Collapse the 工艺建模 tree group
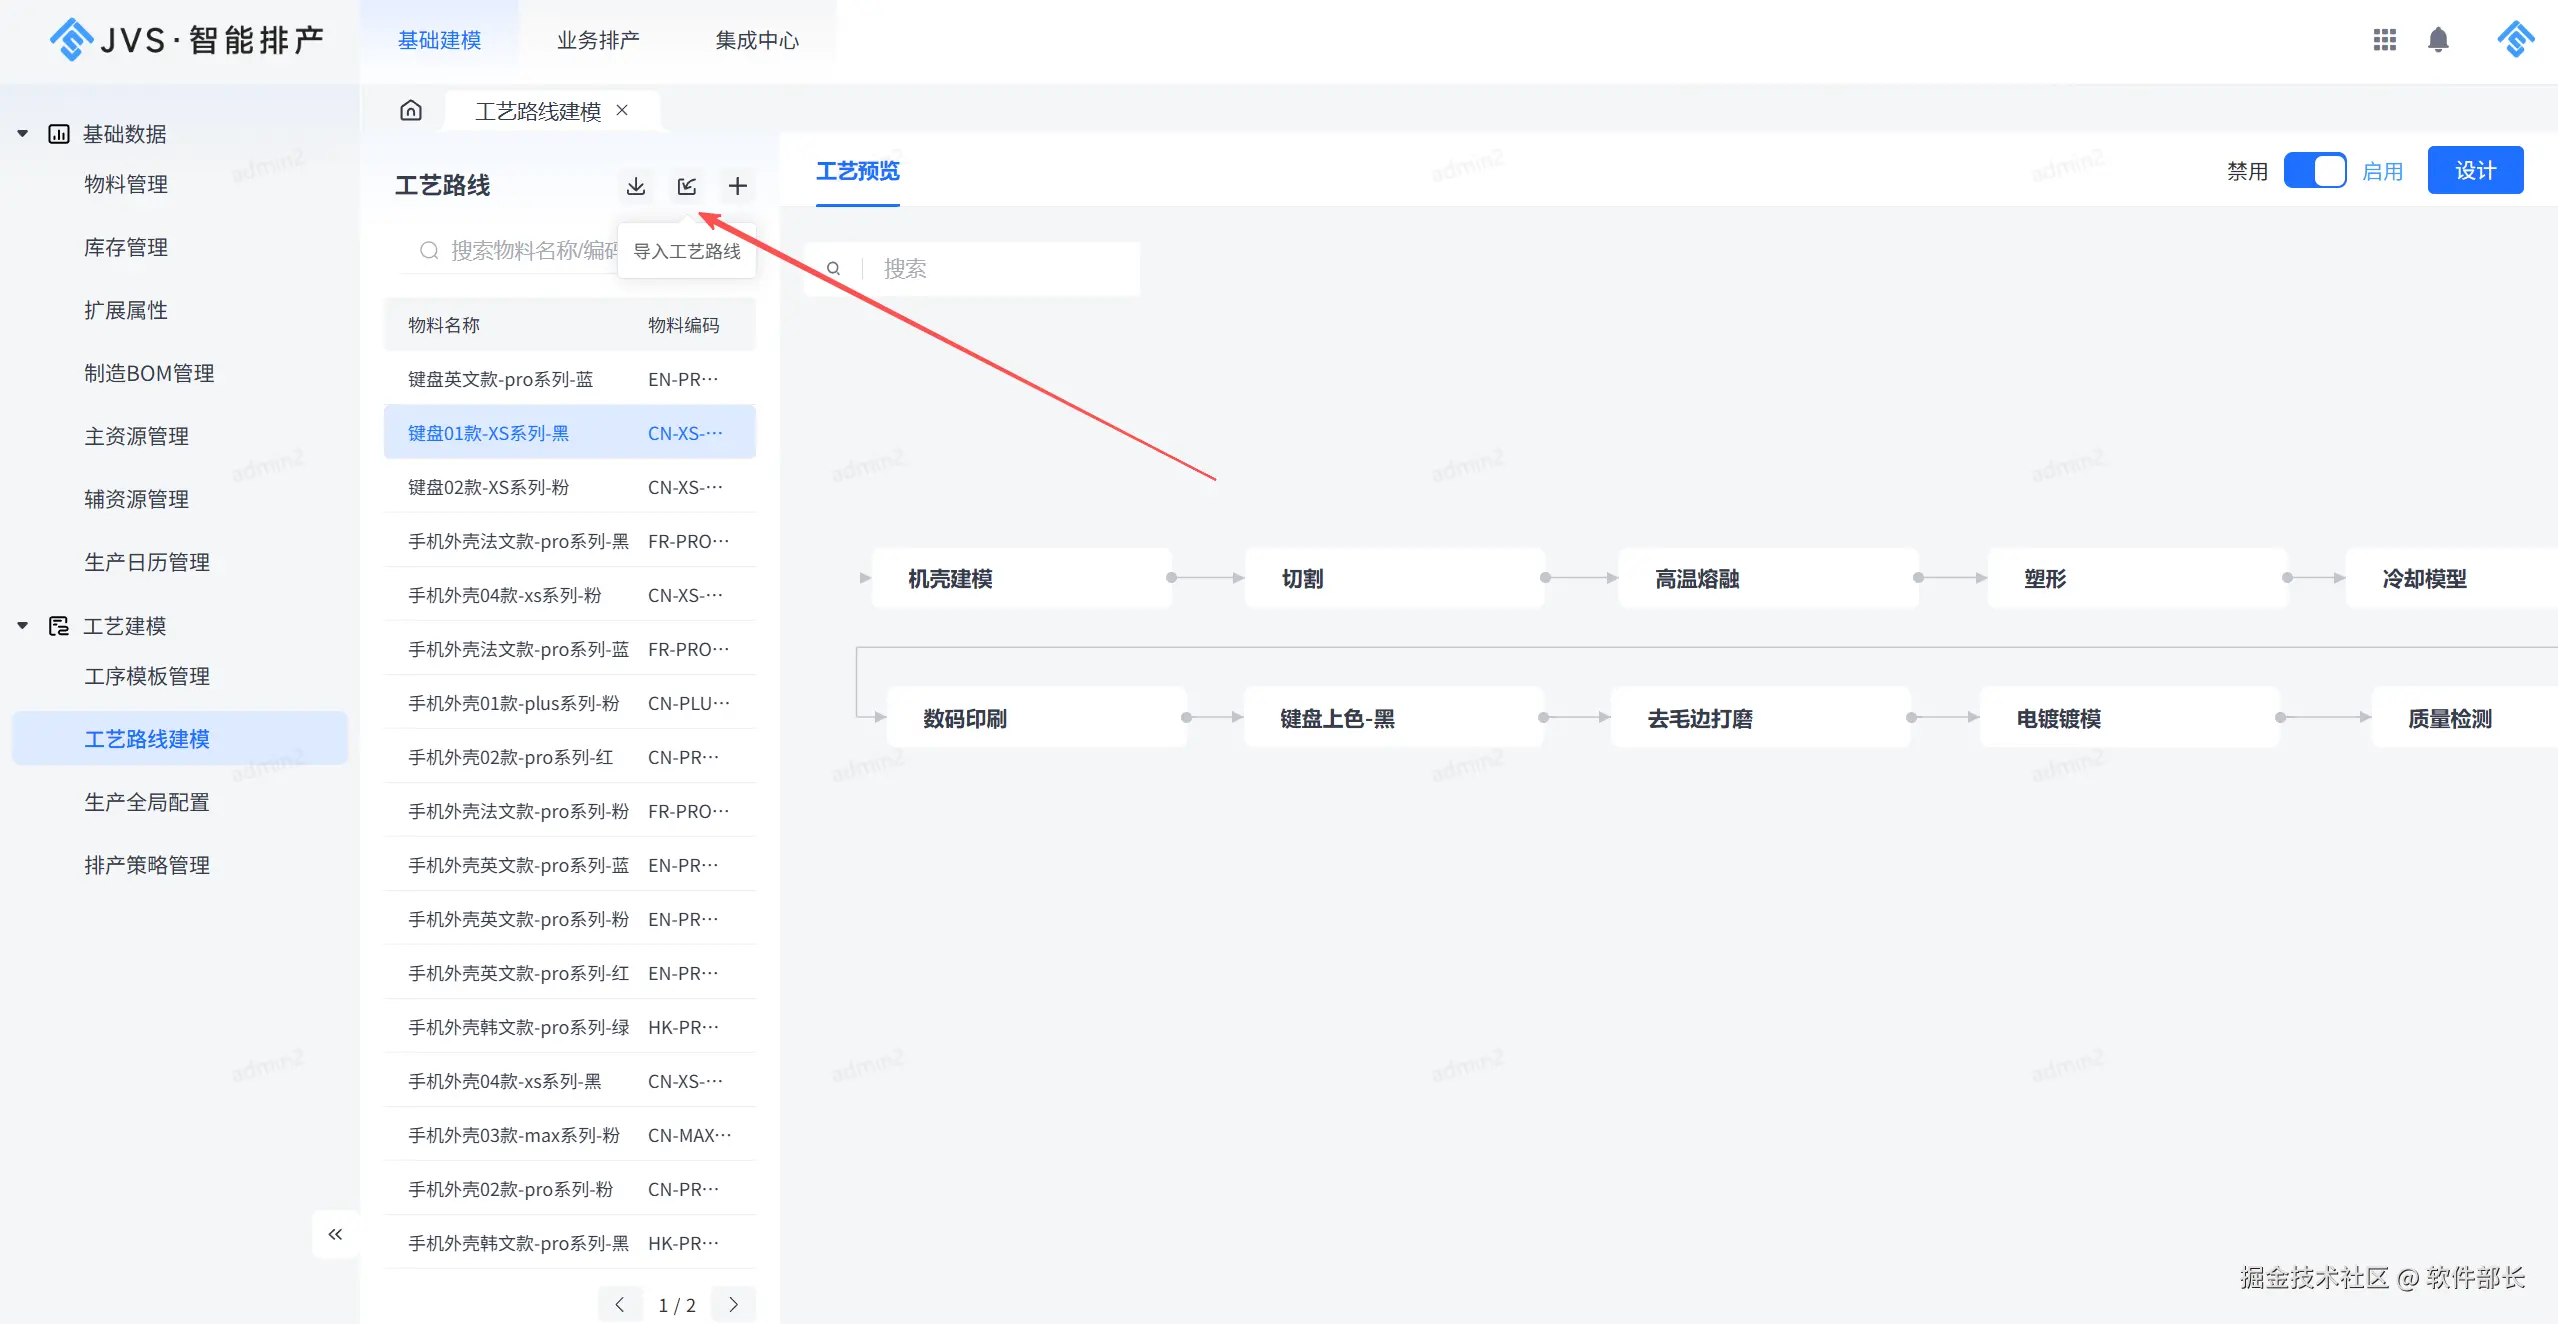Viewport: 2558px width, 1324px height. pyautogui.click(x=22, y=626)
